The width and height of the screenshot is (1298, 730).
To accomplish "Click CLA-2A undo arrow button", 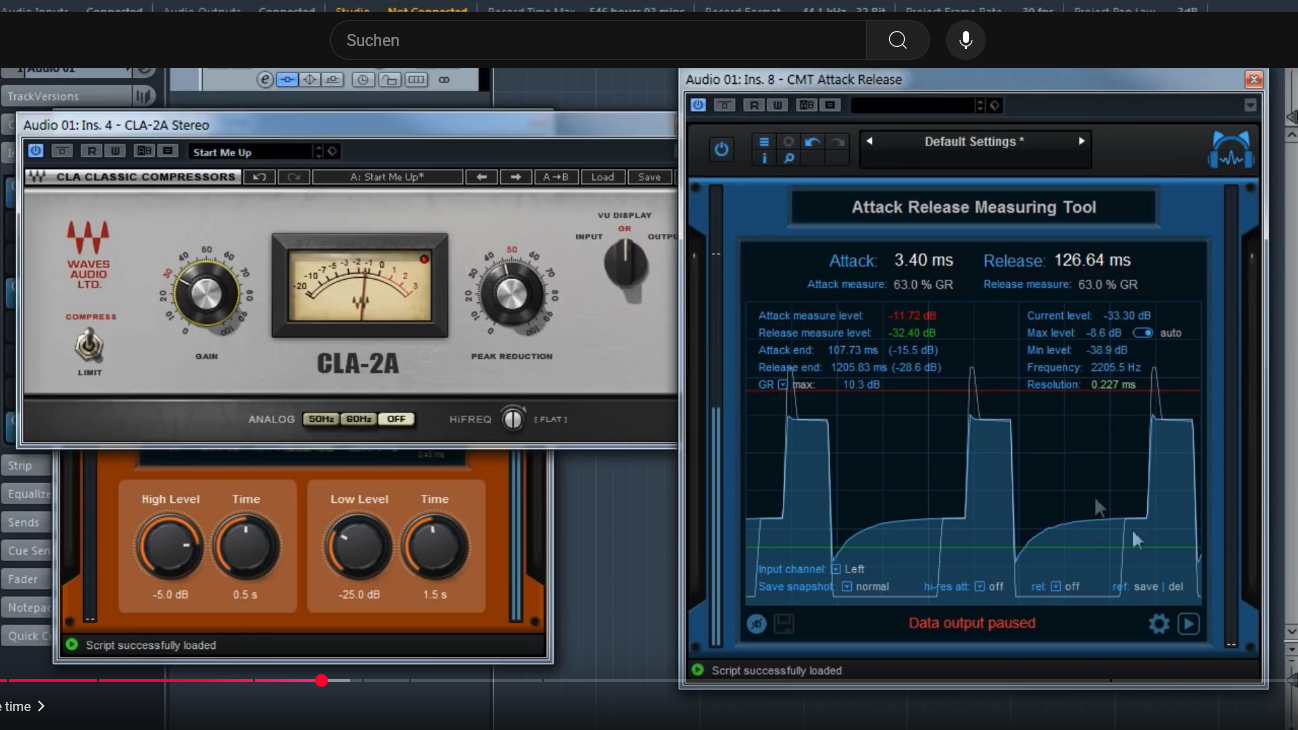I will point(259,177).
